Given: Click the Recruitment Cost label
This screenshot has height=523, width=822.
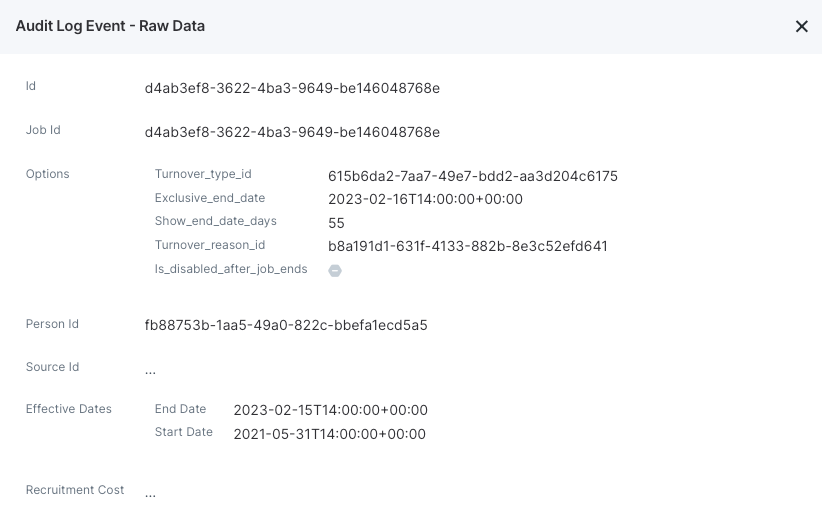Looking at the screenshot, I should [x=75, y=489].
